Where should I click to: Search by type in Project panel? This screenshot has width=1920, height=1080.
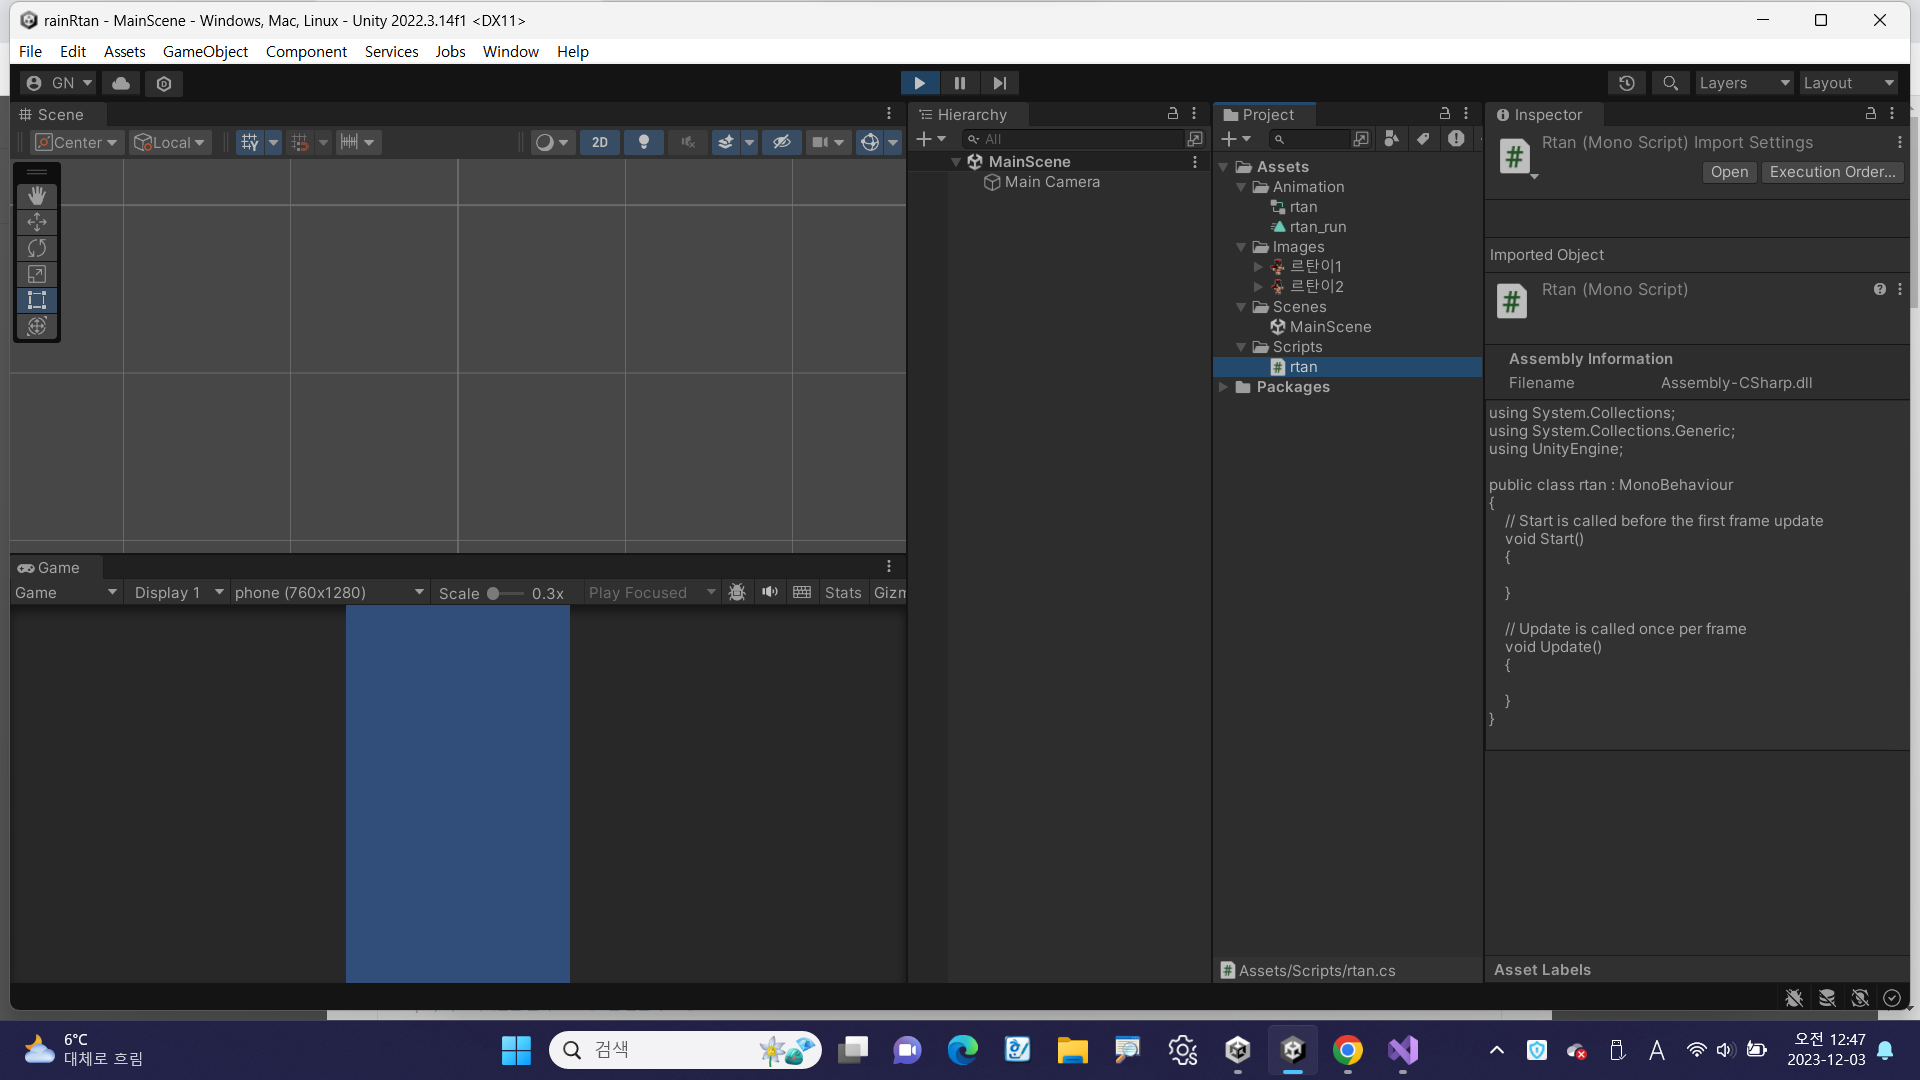[1391, 139]
